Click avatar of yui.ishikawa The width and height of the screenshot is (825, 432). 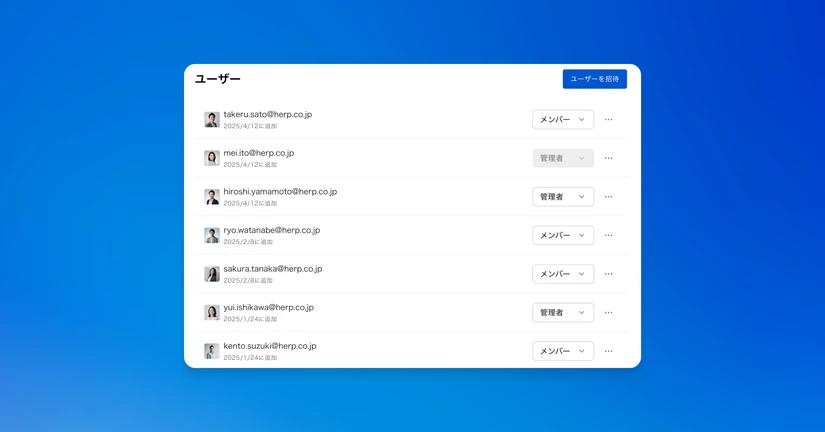click(212, 313)
